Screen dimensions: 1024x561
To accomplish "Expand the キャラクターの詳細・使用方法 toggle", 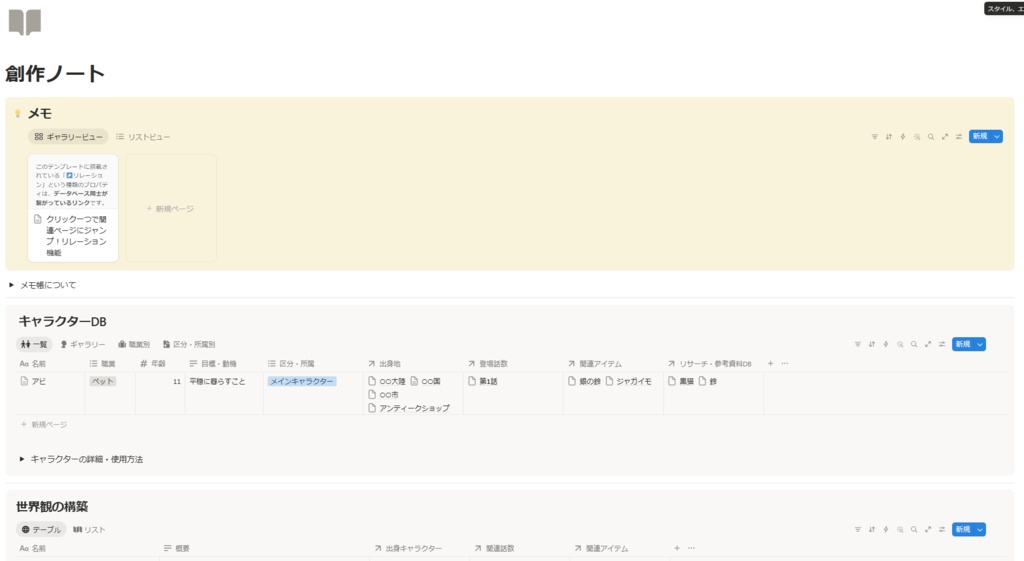I will (22, 459).
